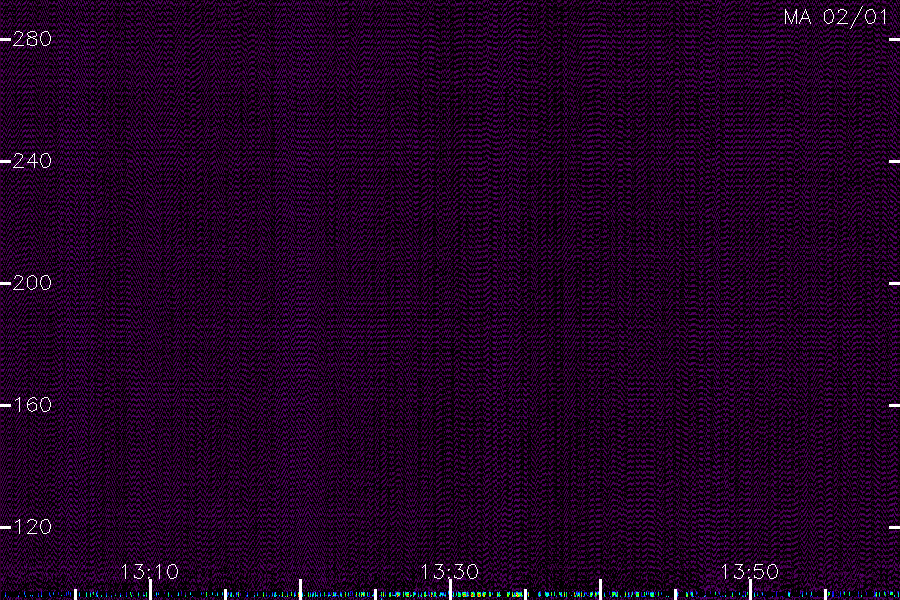Click the 120 frequency axis label
Viewport: 900px width, 600px height.
(32, 527)
